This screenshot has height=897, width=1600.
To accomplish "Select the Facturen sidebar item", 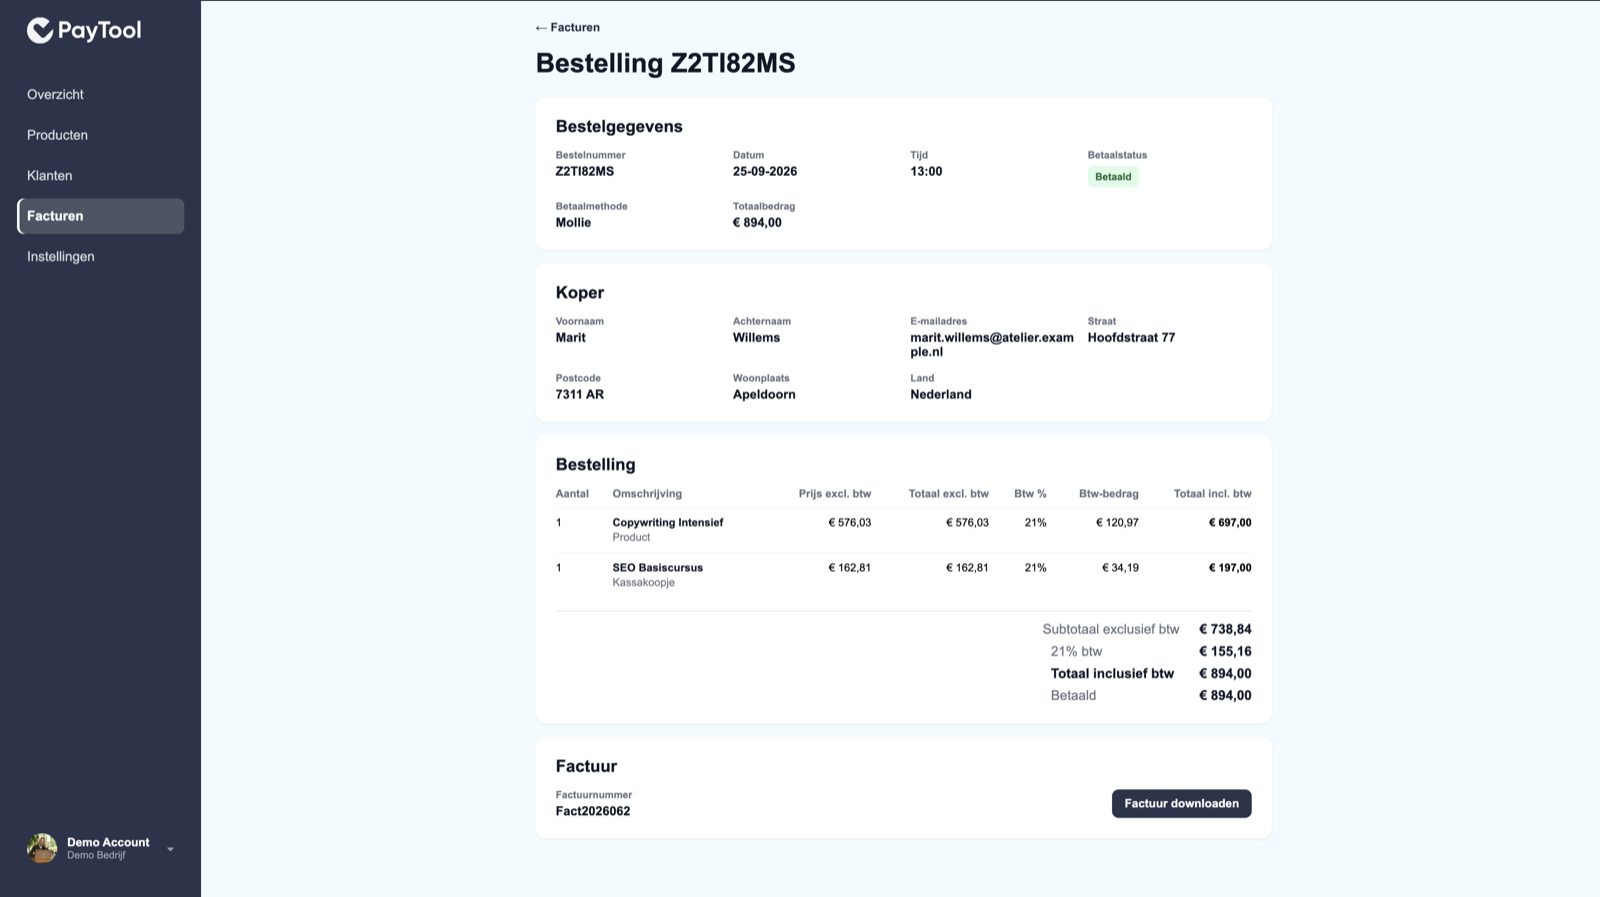I will point(101,216).
